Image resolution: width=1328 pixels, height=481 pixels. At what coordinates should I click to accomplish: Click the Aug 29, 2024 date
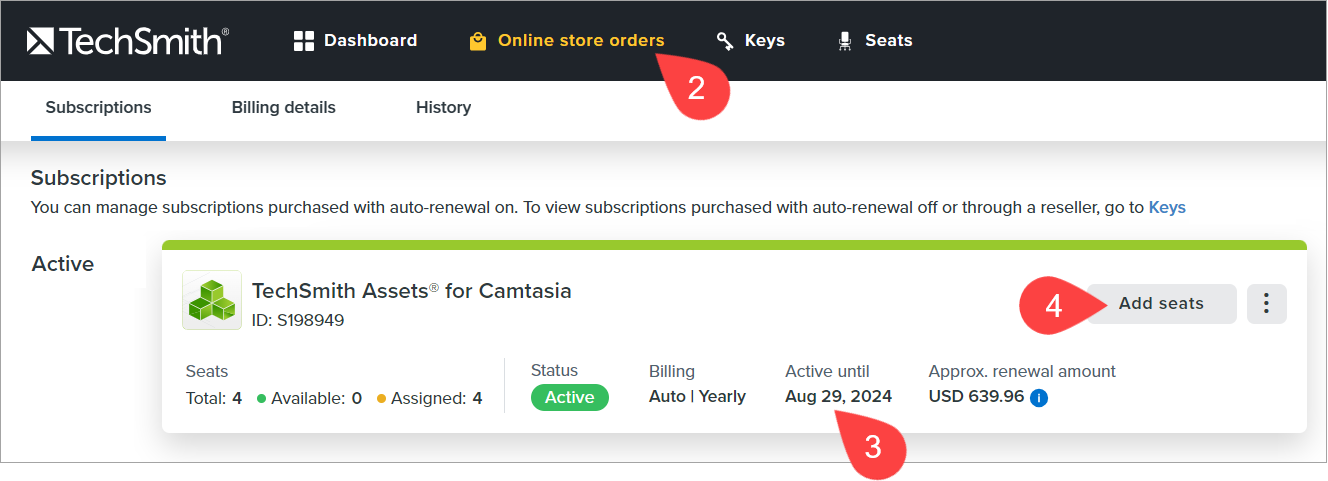coord(838,397)
